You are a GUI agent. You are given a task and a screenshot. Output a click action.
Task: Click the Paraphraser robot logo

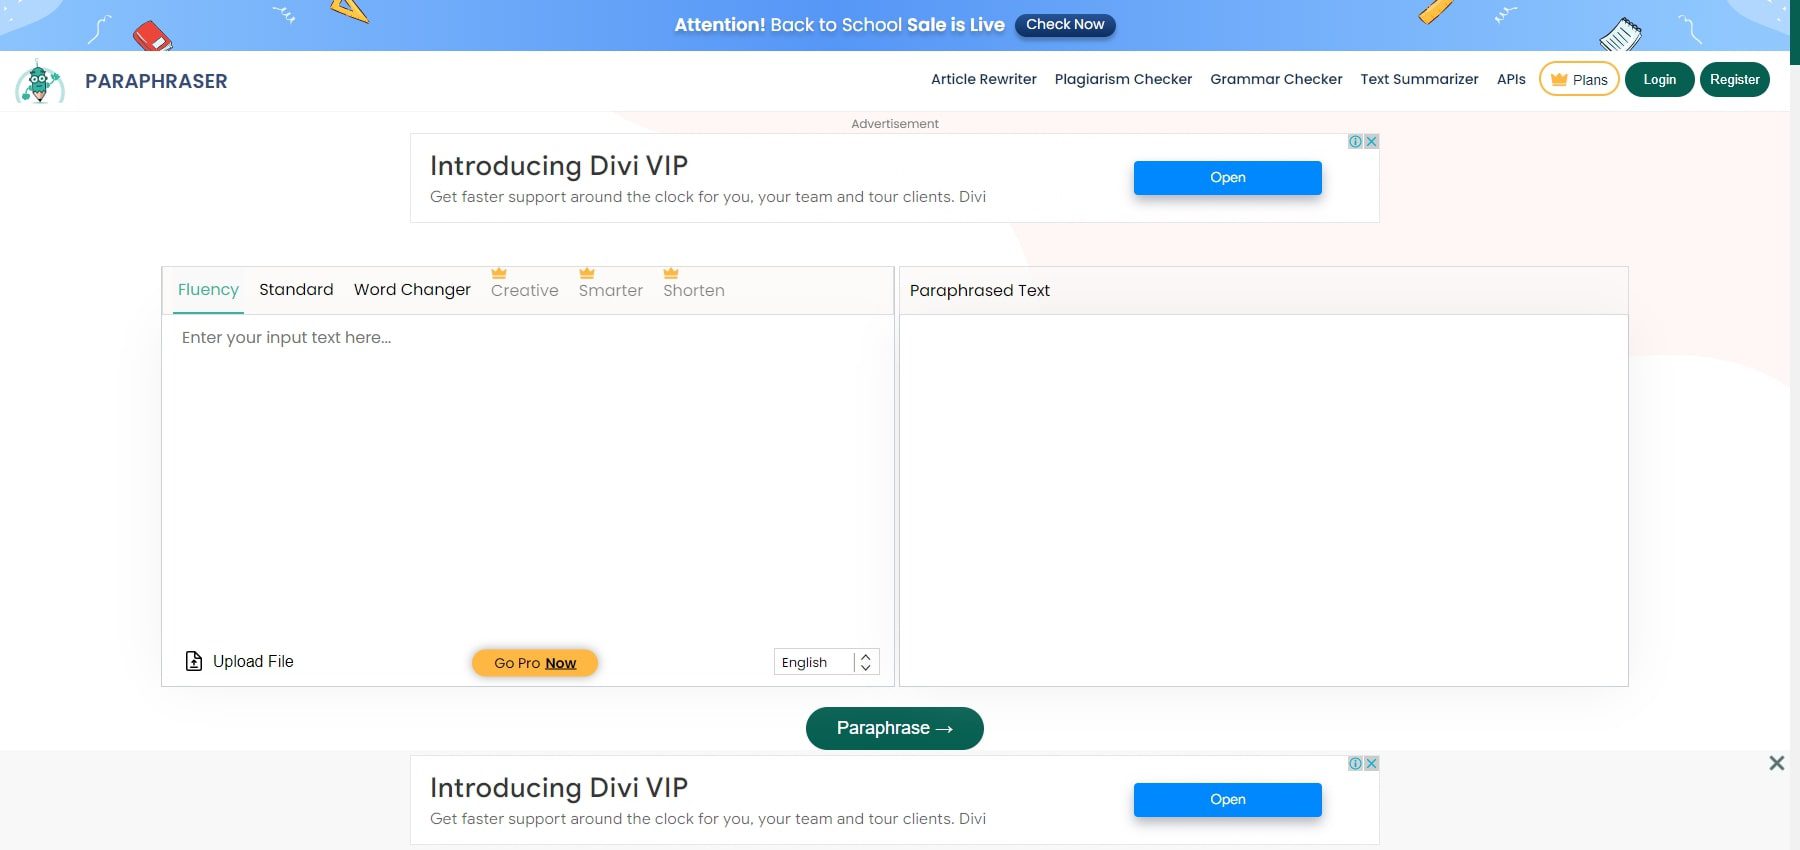point(38,82)
